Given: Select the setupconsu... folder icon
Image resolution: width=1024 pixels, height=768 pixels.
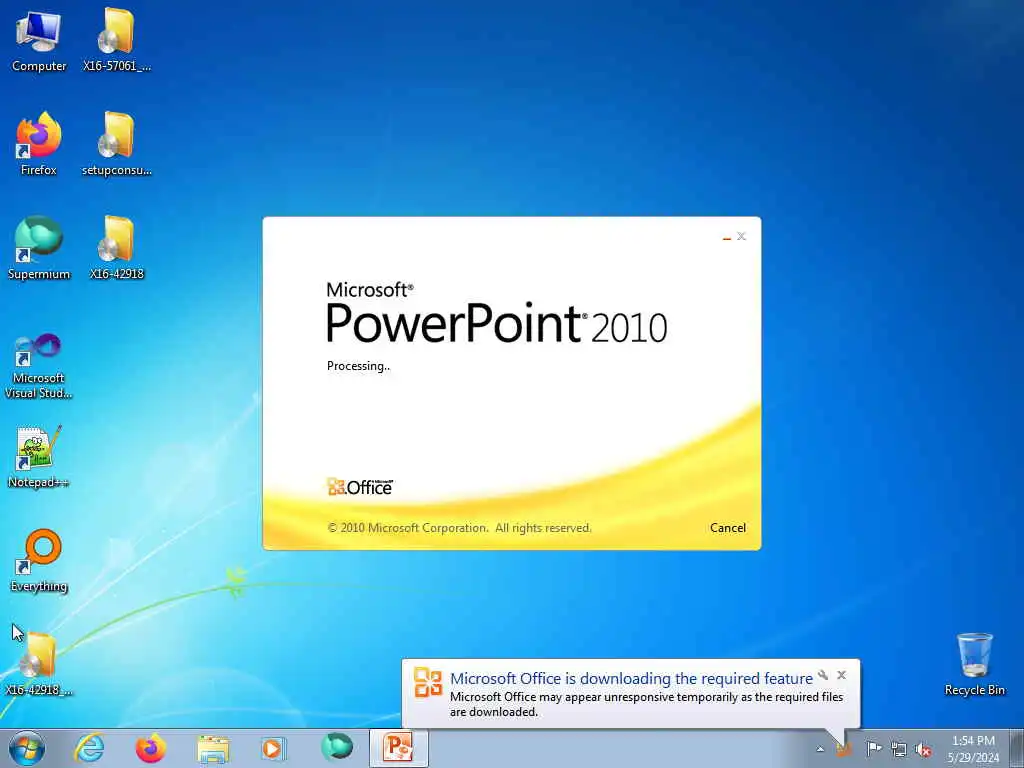Looking at the screenshot, I should pos(117,144).
